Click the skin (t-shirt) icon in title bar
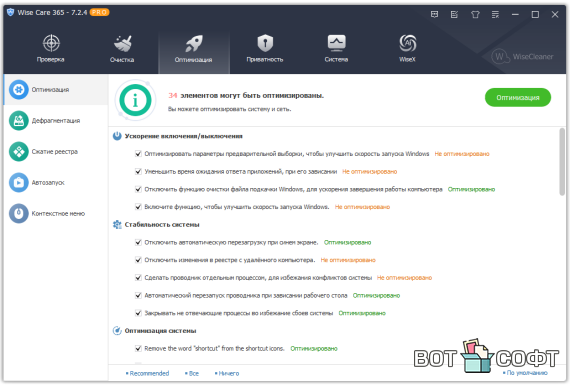Screen dimensions: 570x386 [x=475, y=15]
